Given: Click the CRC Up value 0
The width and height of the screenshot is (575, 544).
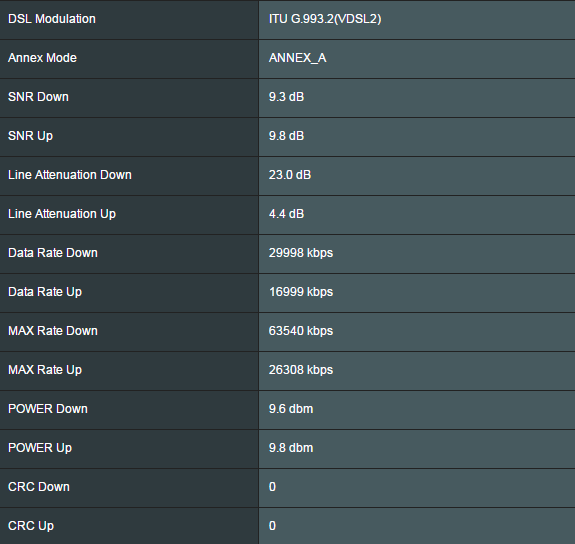Looking at the screenshot, I should pos(272,526).
